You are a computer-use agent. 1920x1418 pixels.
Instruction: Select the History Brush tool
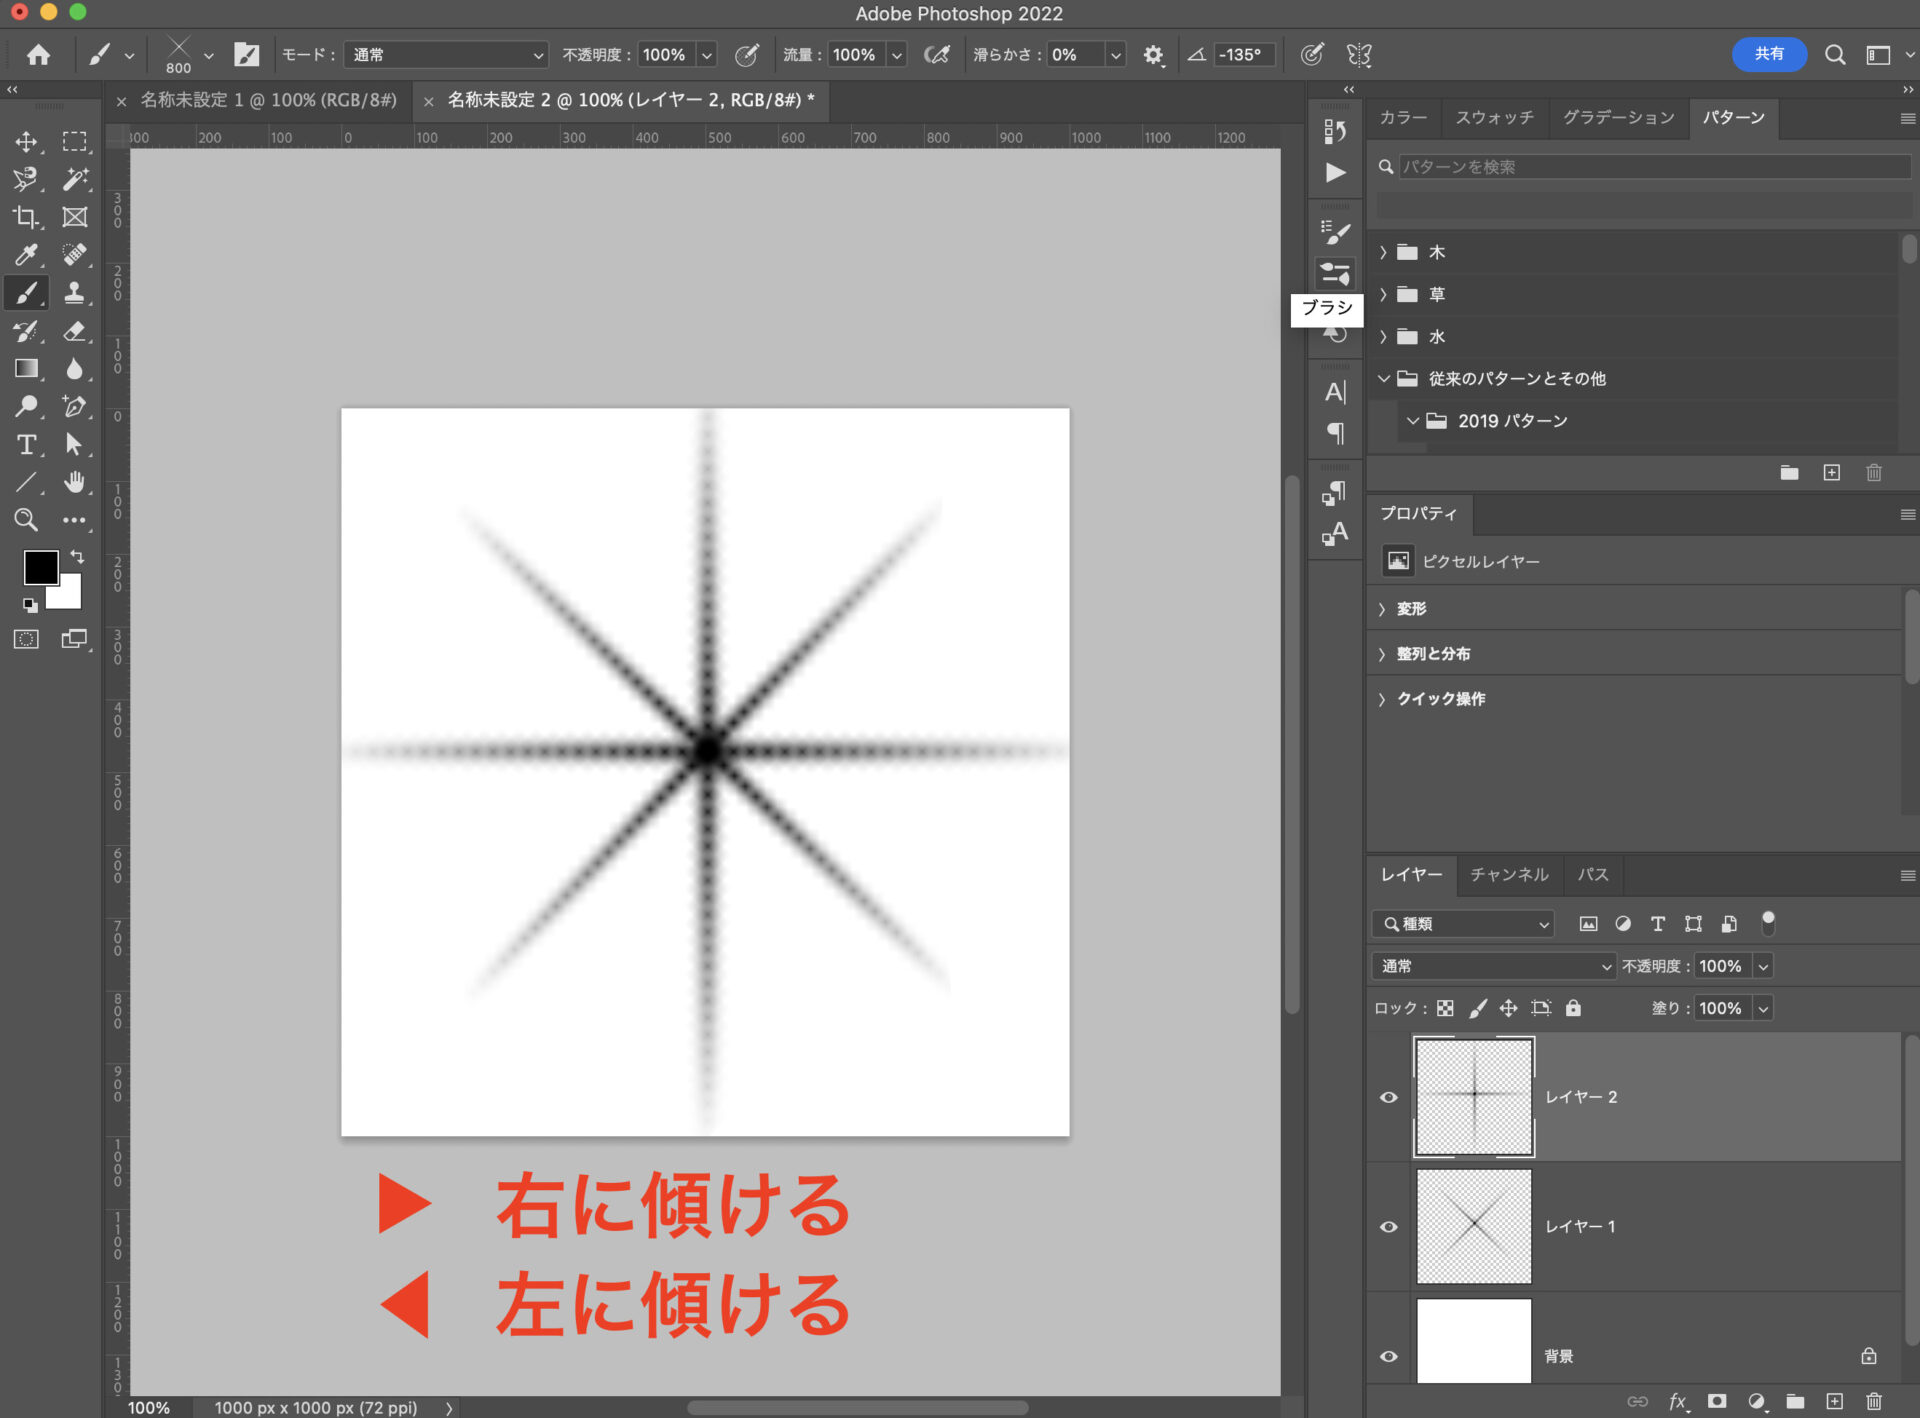(26, 331)
